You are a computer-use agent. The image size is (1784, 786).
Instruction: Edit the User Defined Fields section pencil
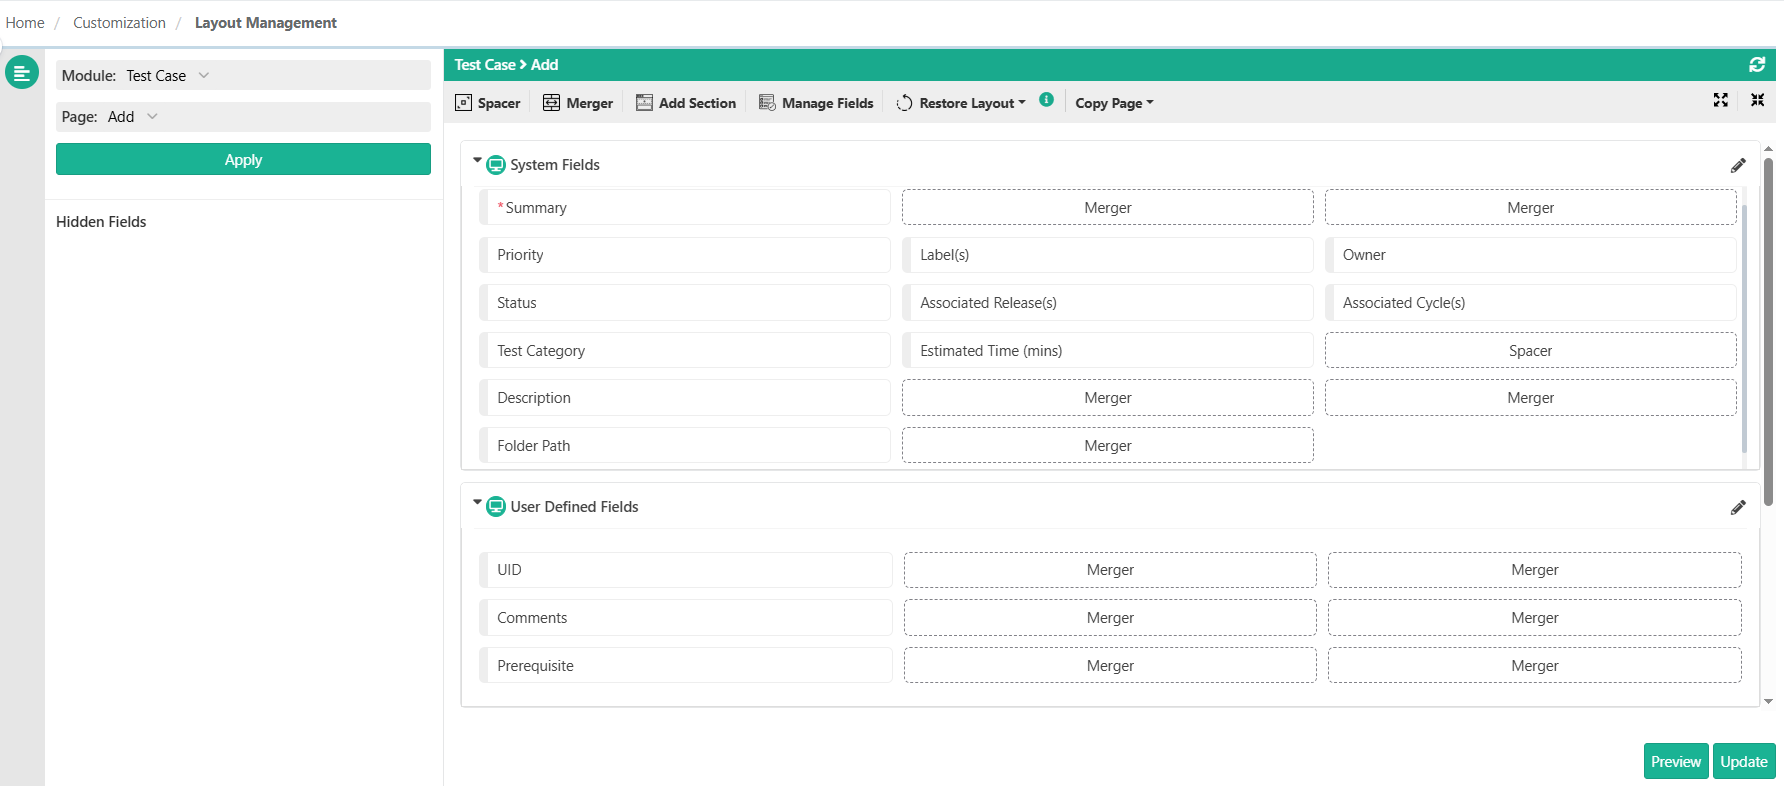coord(1738,507)
